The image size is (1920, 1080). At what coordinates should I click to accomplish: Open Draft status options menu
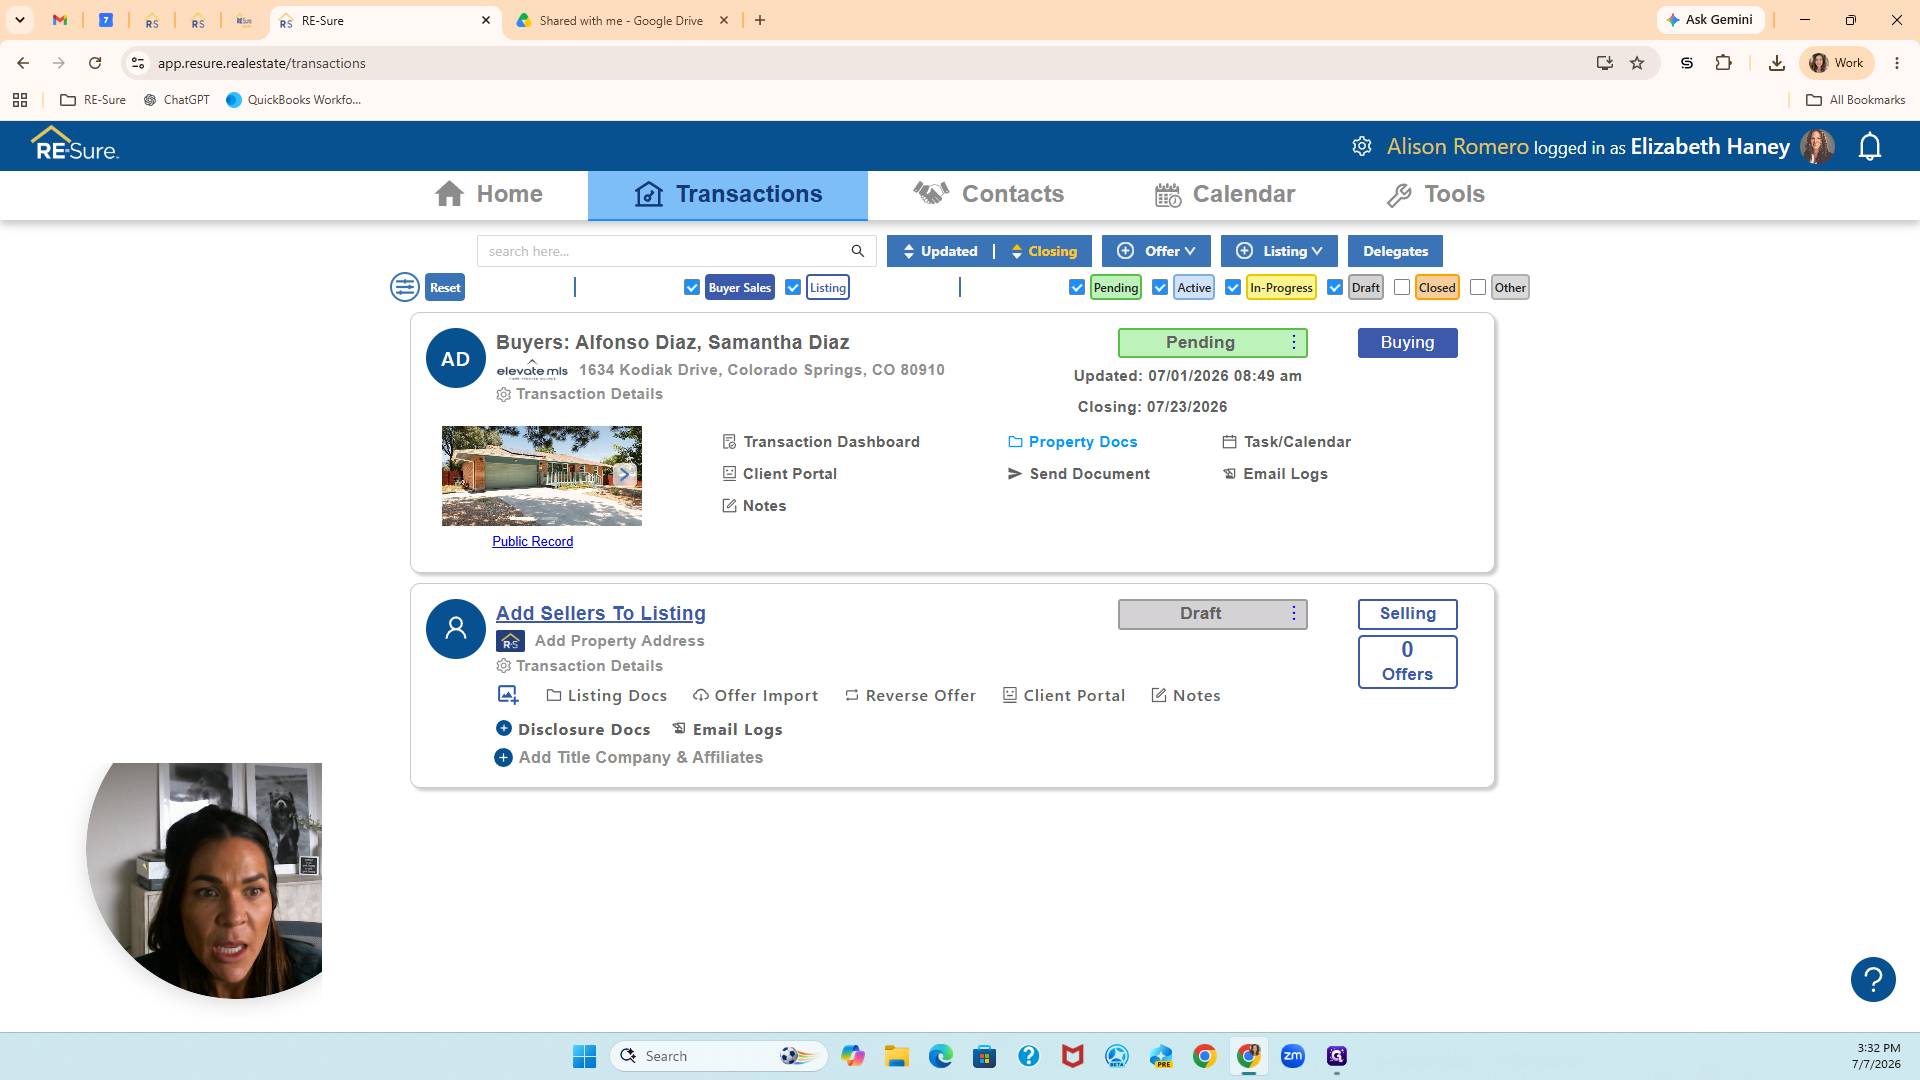[1294, 613]
